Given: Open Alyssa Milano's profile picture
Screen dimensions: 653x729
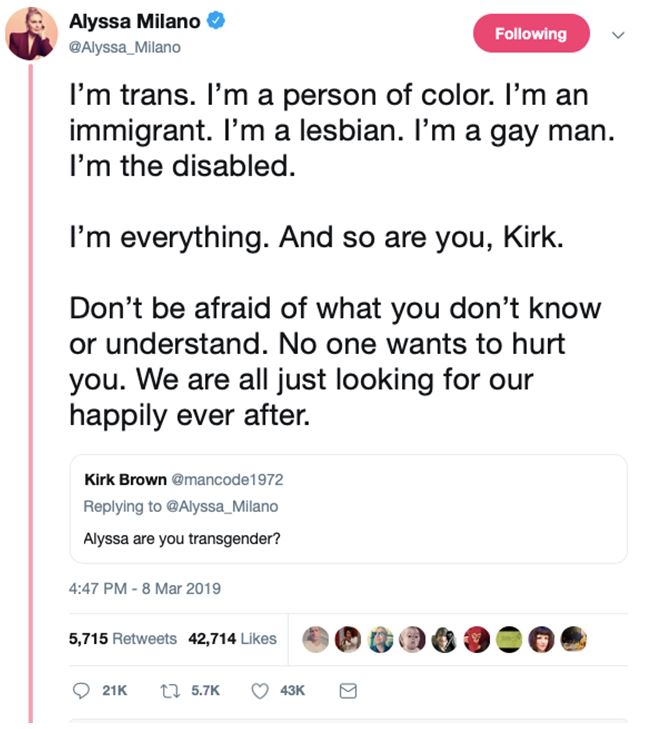Looking at the screenshot, I should 32,33.
